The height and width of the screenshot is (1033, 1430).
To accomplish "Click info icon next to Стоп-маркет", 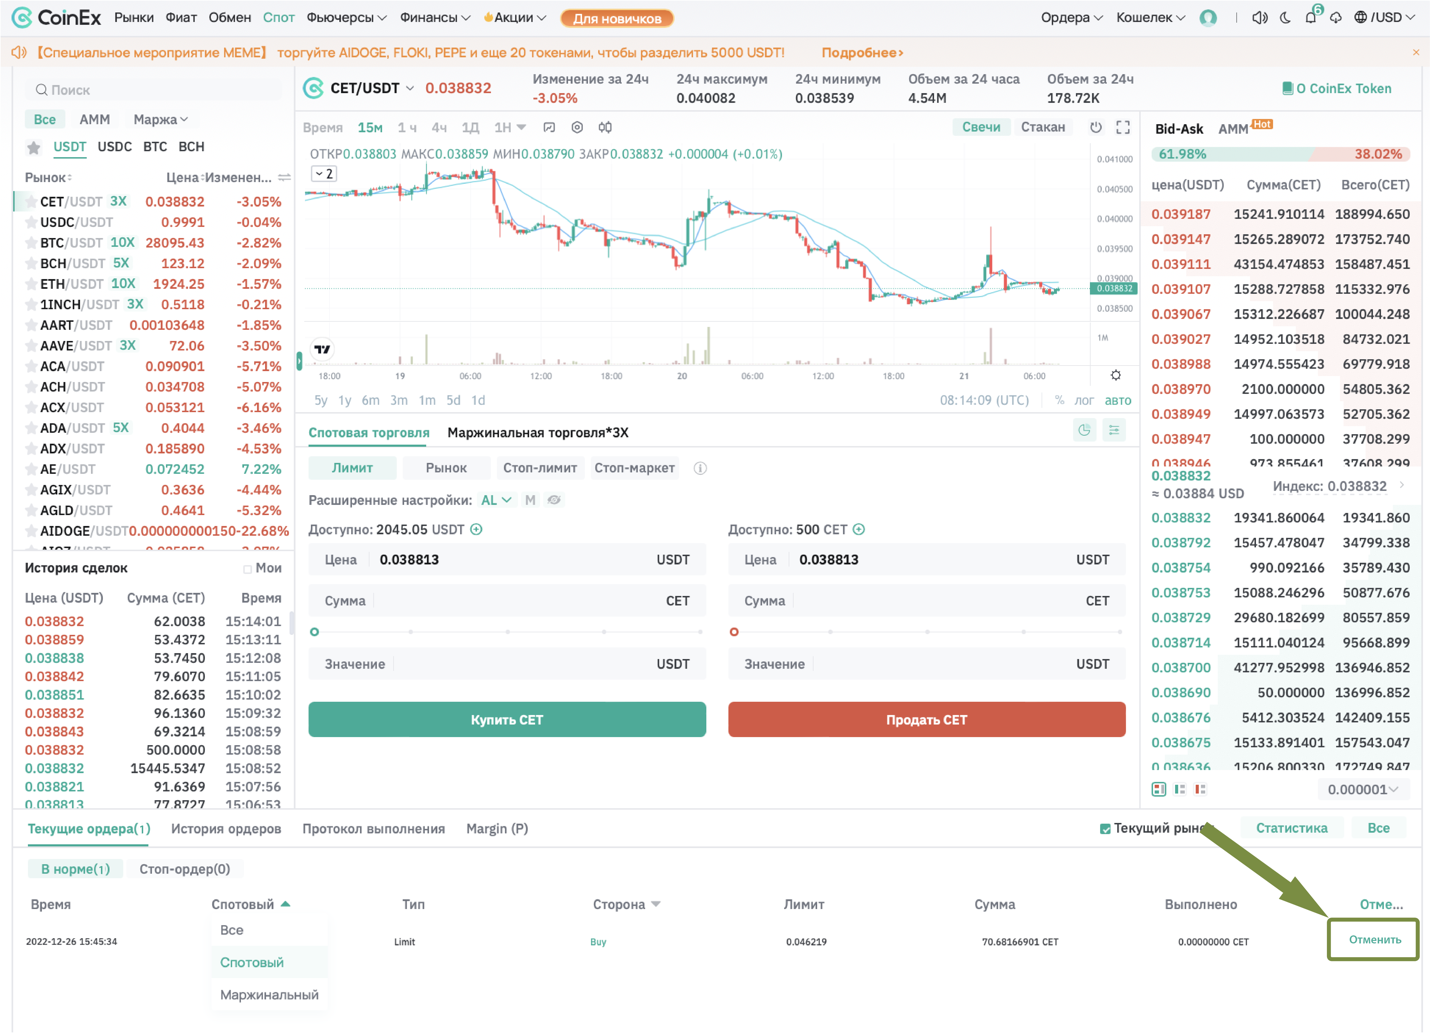I will [700, 468].
